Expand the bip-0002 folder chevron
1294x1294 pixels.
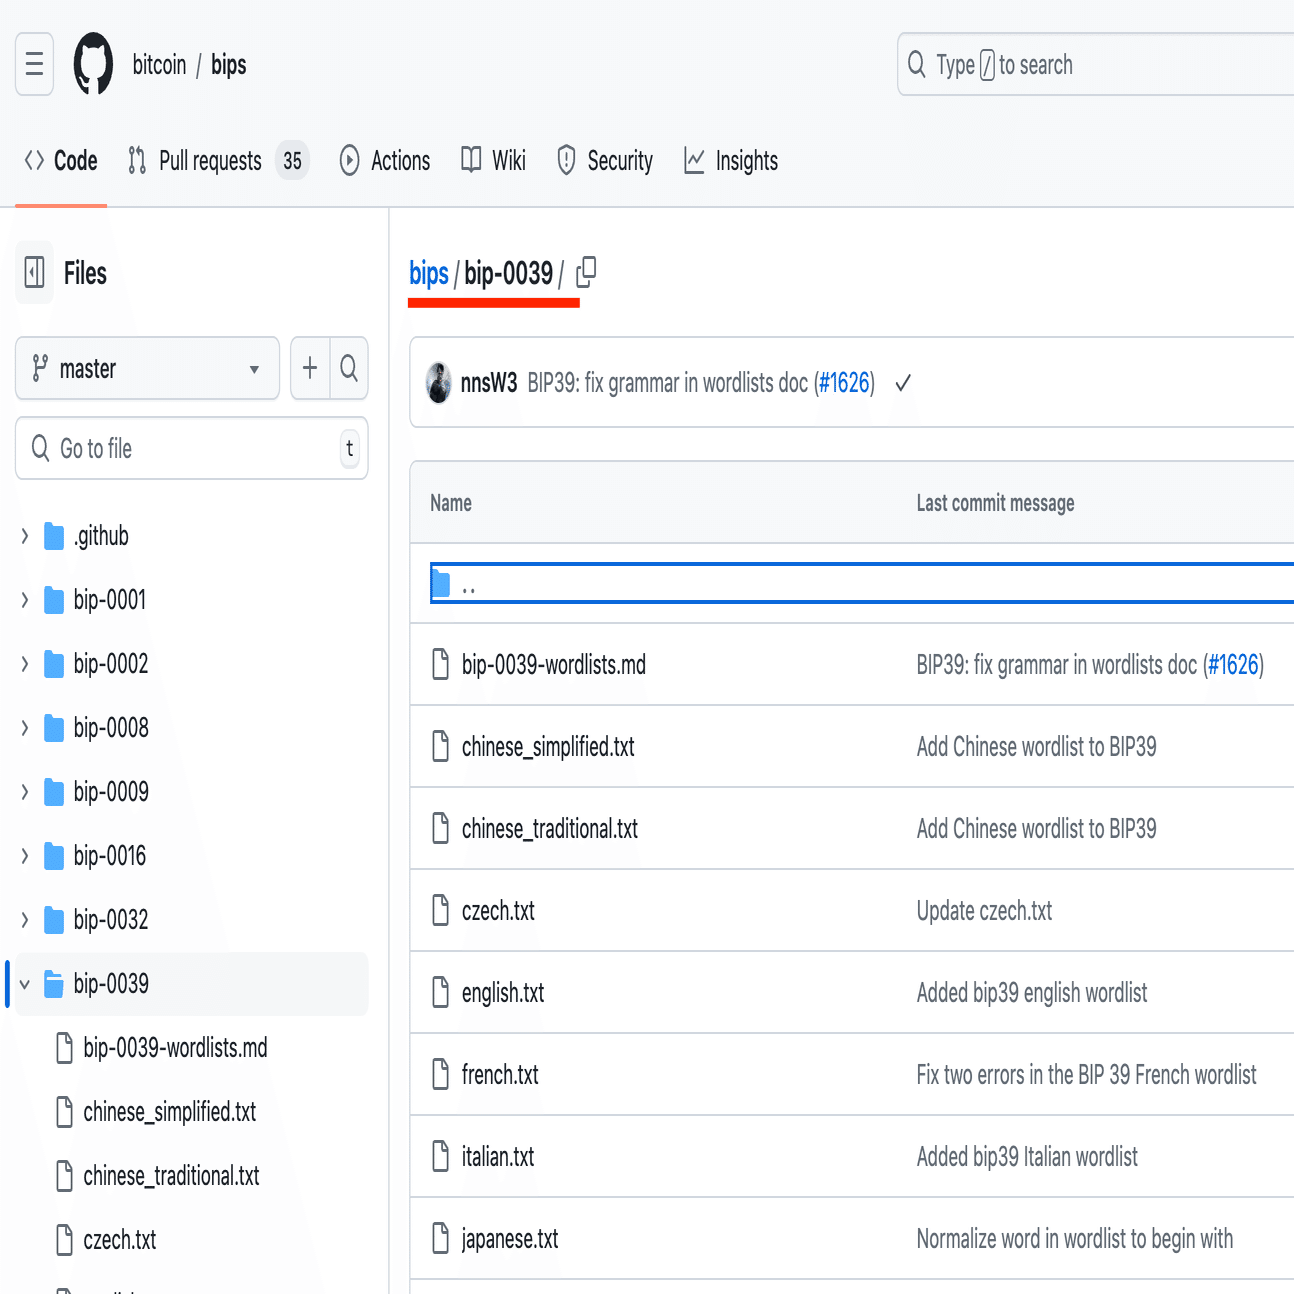[25, 665]
